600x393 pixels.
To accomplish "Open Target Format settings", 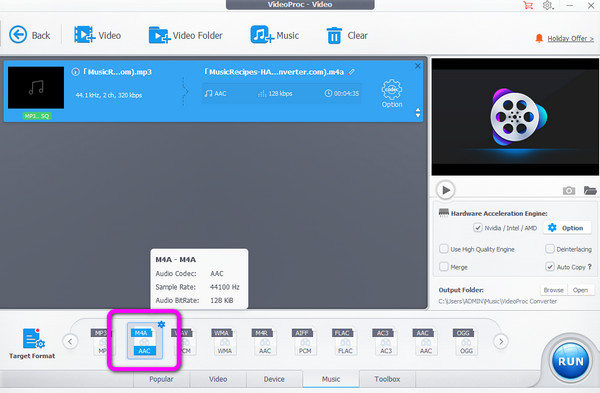I will 32,343.
